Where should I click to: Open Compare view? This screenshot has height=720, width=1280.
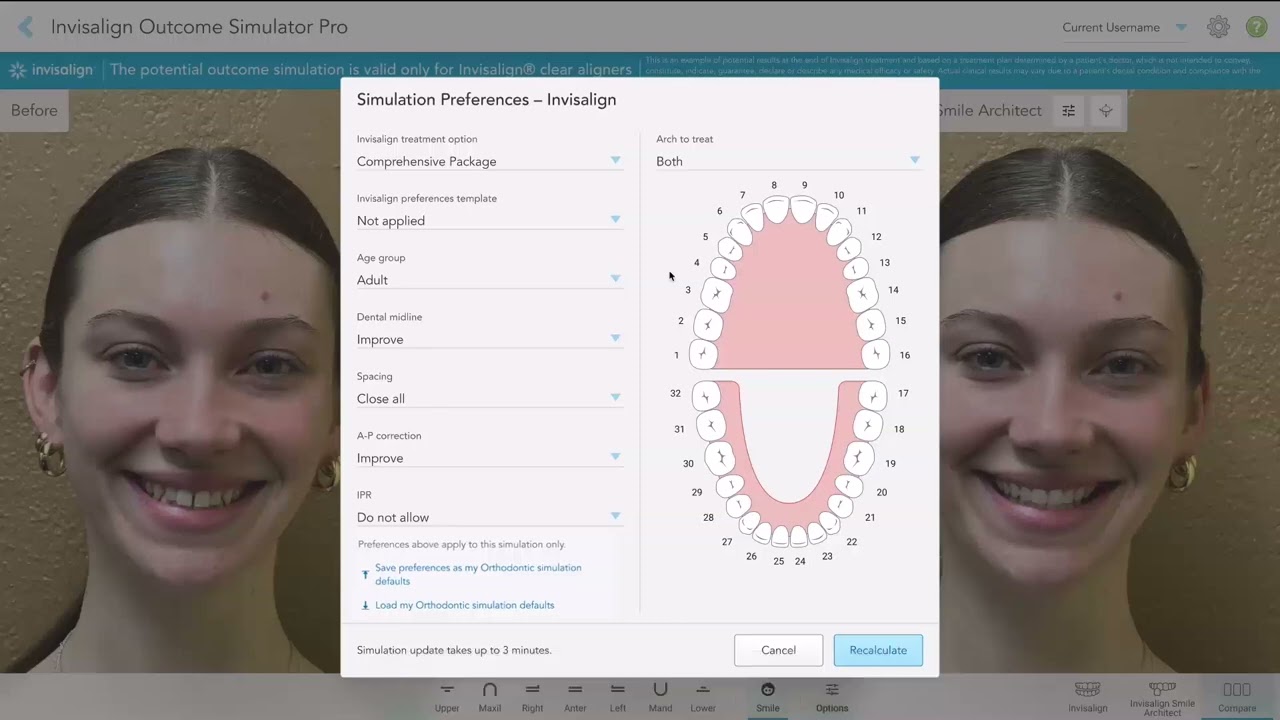tap(1237, 697)
